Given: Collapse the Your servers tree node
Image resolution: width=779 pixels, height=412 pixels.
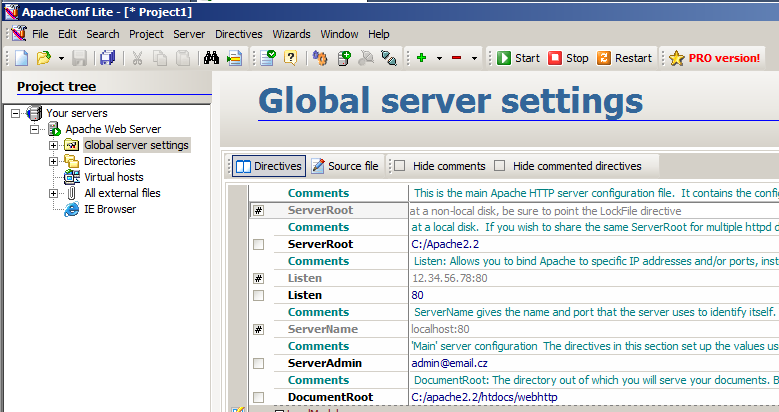Looking at the screenshot, I should pos(15,113).
